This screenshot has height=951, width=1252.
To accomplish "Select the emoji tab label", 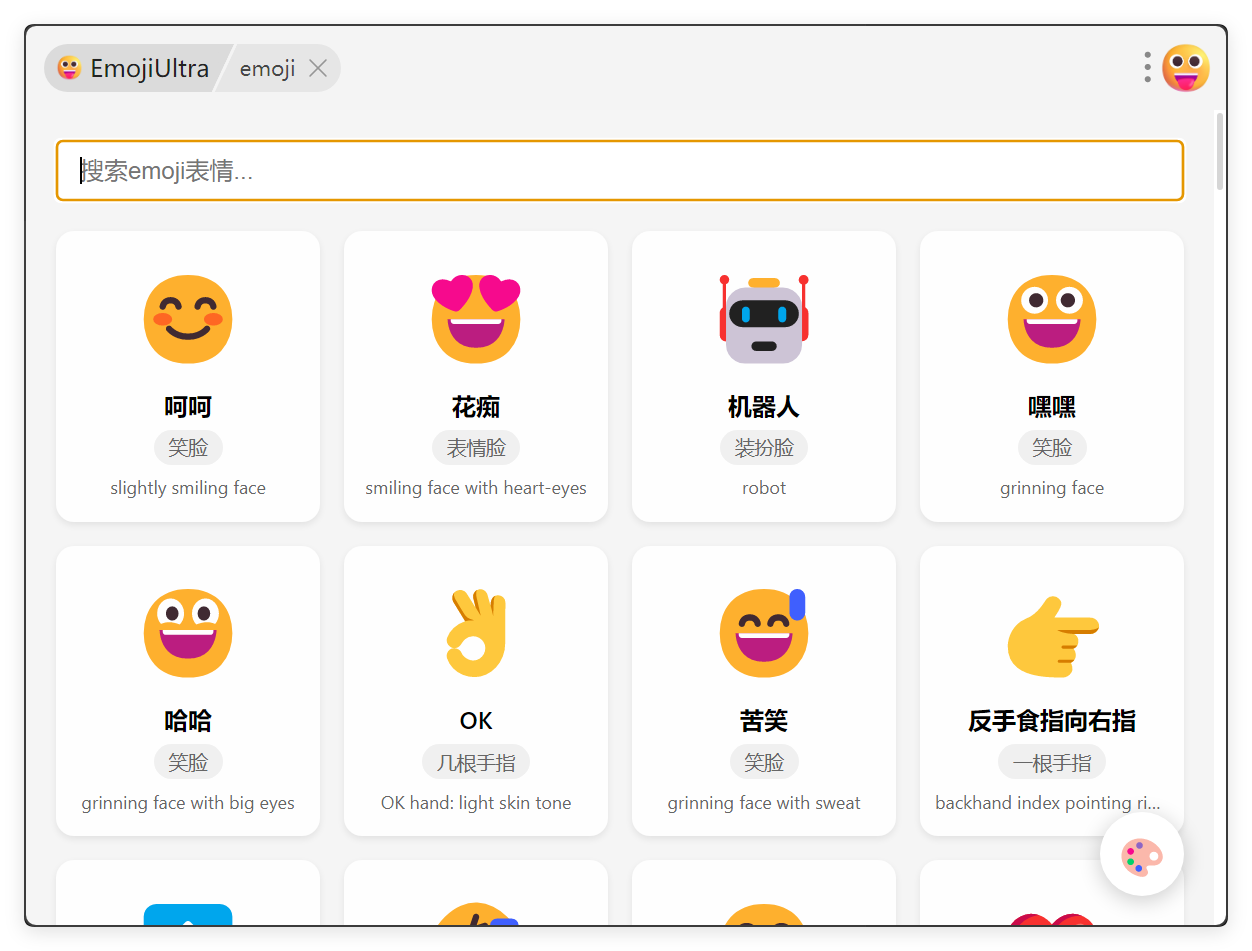I will click(268, 68).
